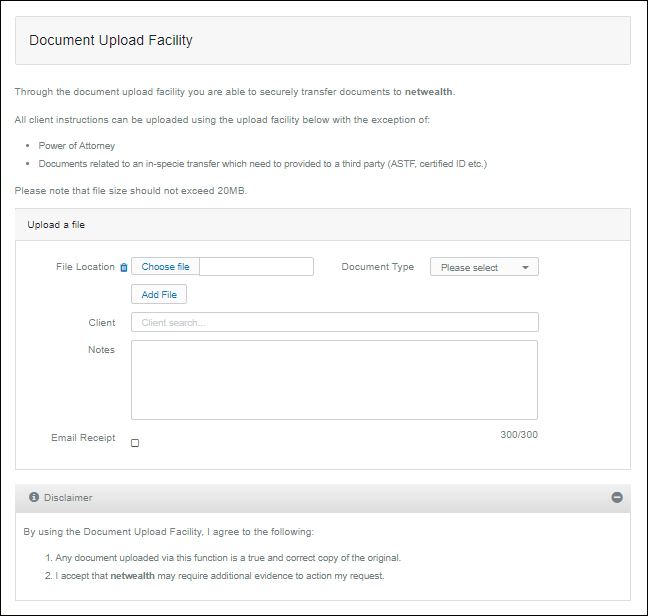Screen dimensions: 648x616
Task: Click the Notes field label
Action: [x=101, y=350]
